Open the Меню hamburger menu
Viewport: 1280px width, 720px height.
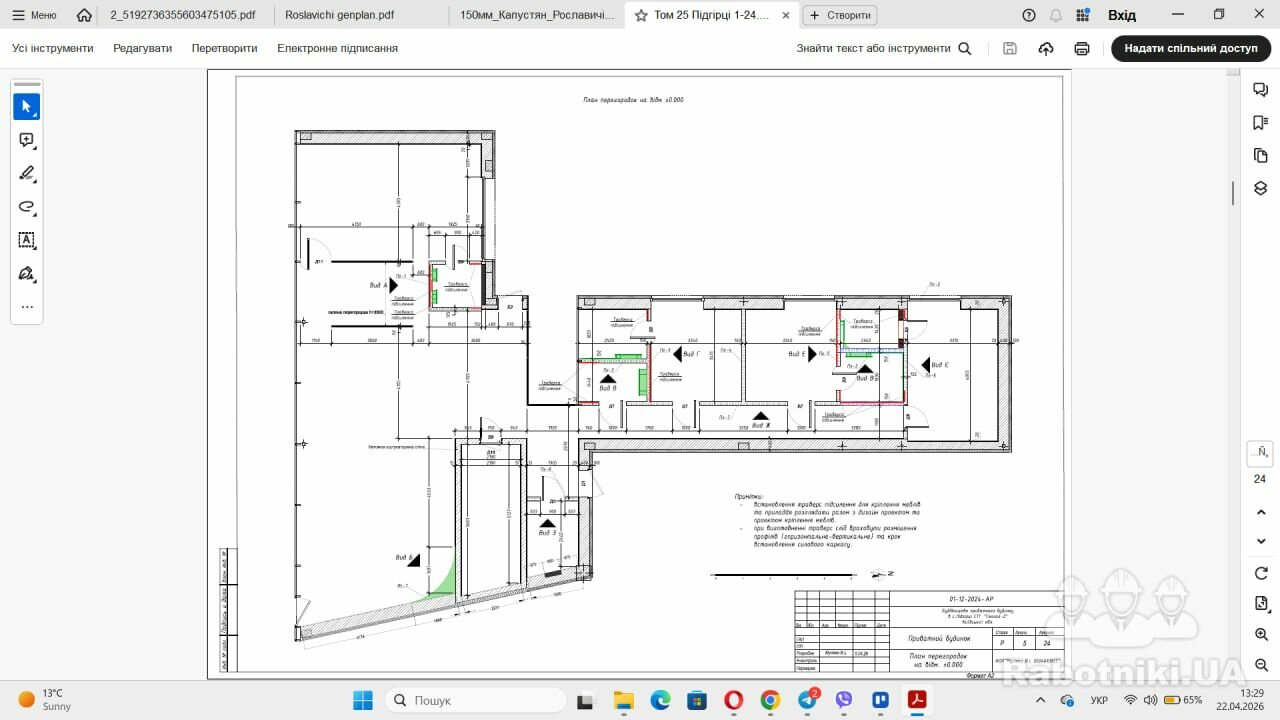tap(35, 15)
